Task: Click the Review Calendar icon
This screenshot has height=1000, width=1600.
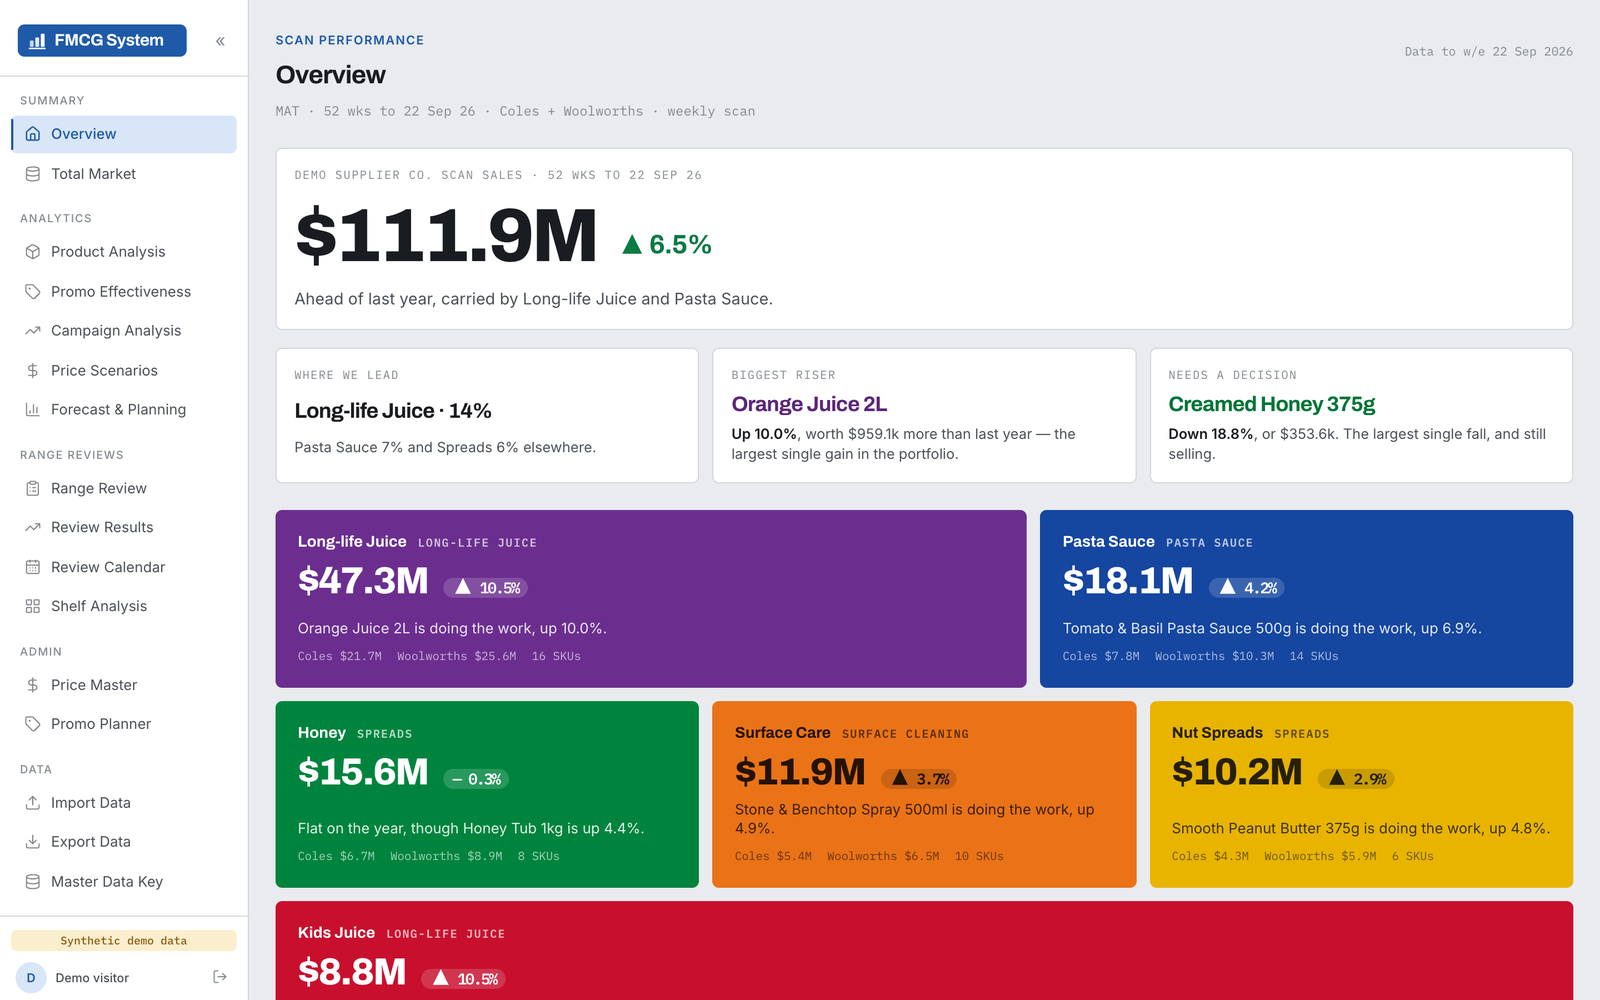Action: (x=33, y=567)
